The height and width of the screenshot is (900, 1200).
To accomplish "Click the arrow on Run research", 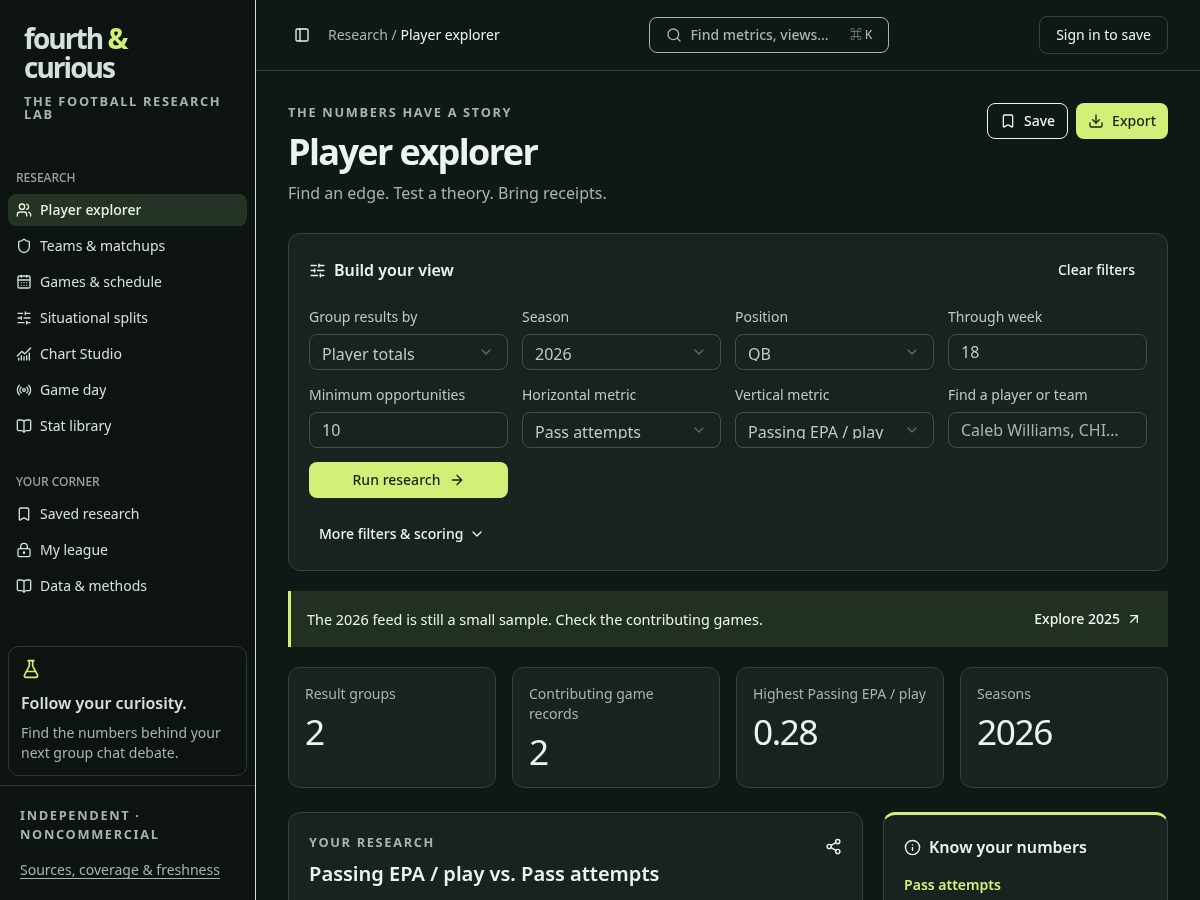I will 457,480.
